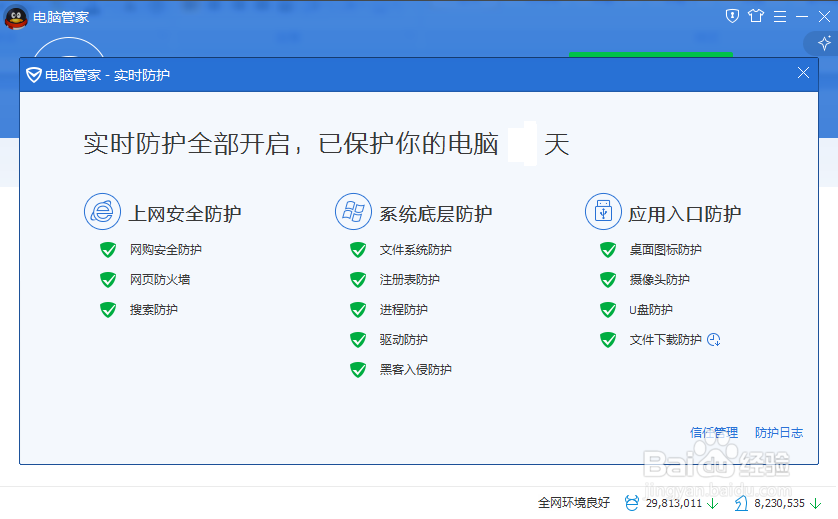The image size is (838, 519).
Task: Toggle the 驱动防护 green shield
Action: tap(358, 339)
